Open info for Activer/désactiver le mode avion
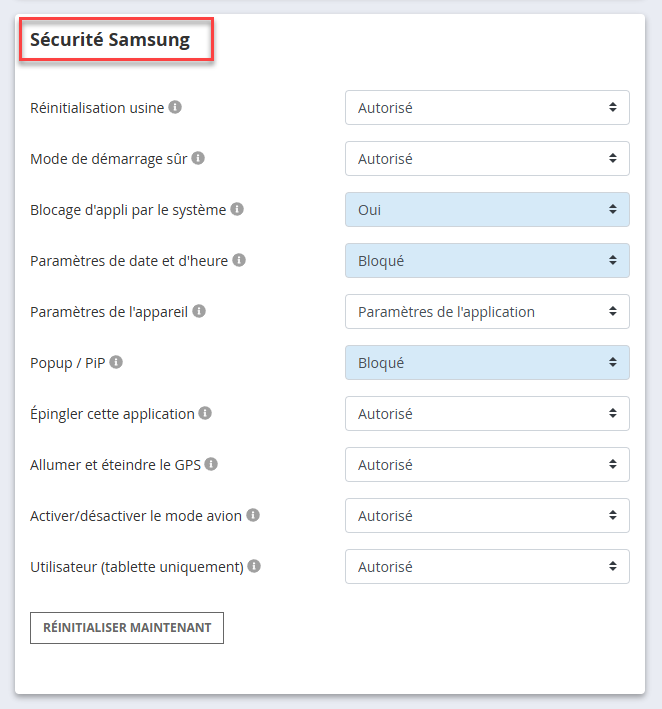Image resolution: width=662 pixels, height=709 pixels. point(253,515)
